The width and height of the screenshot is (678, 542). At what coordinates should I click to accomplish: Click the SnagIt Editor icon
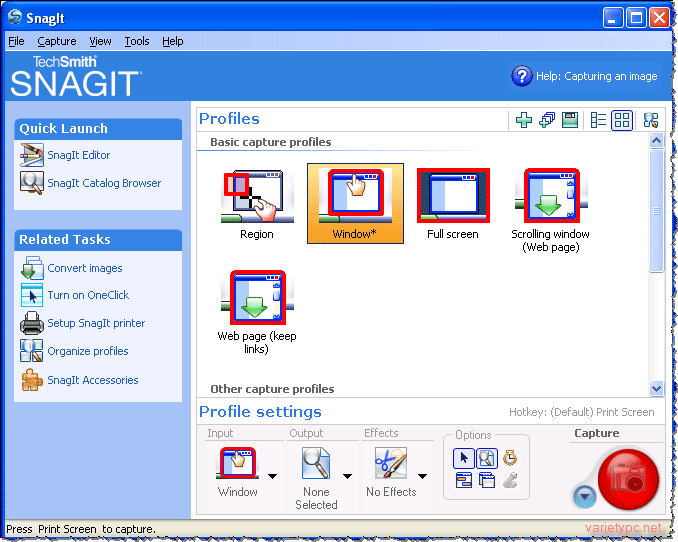click(32, 155)
